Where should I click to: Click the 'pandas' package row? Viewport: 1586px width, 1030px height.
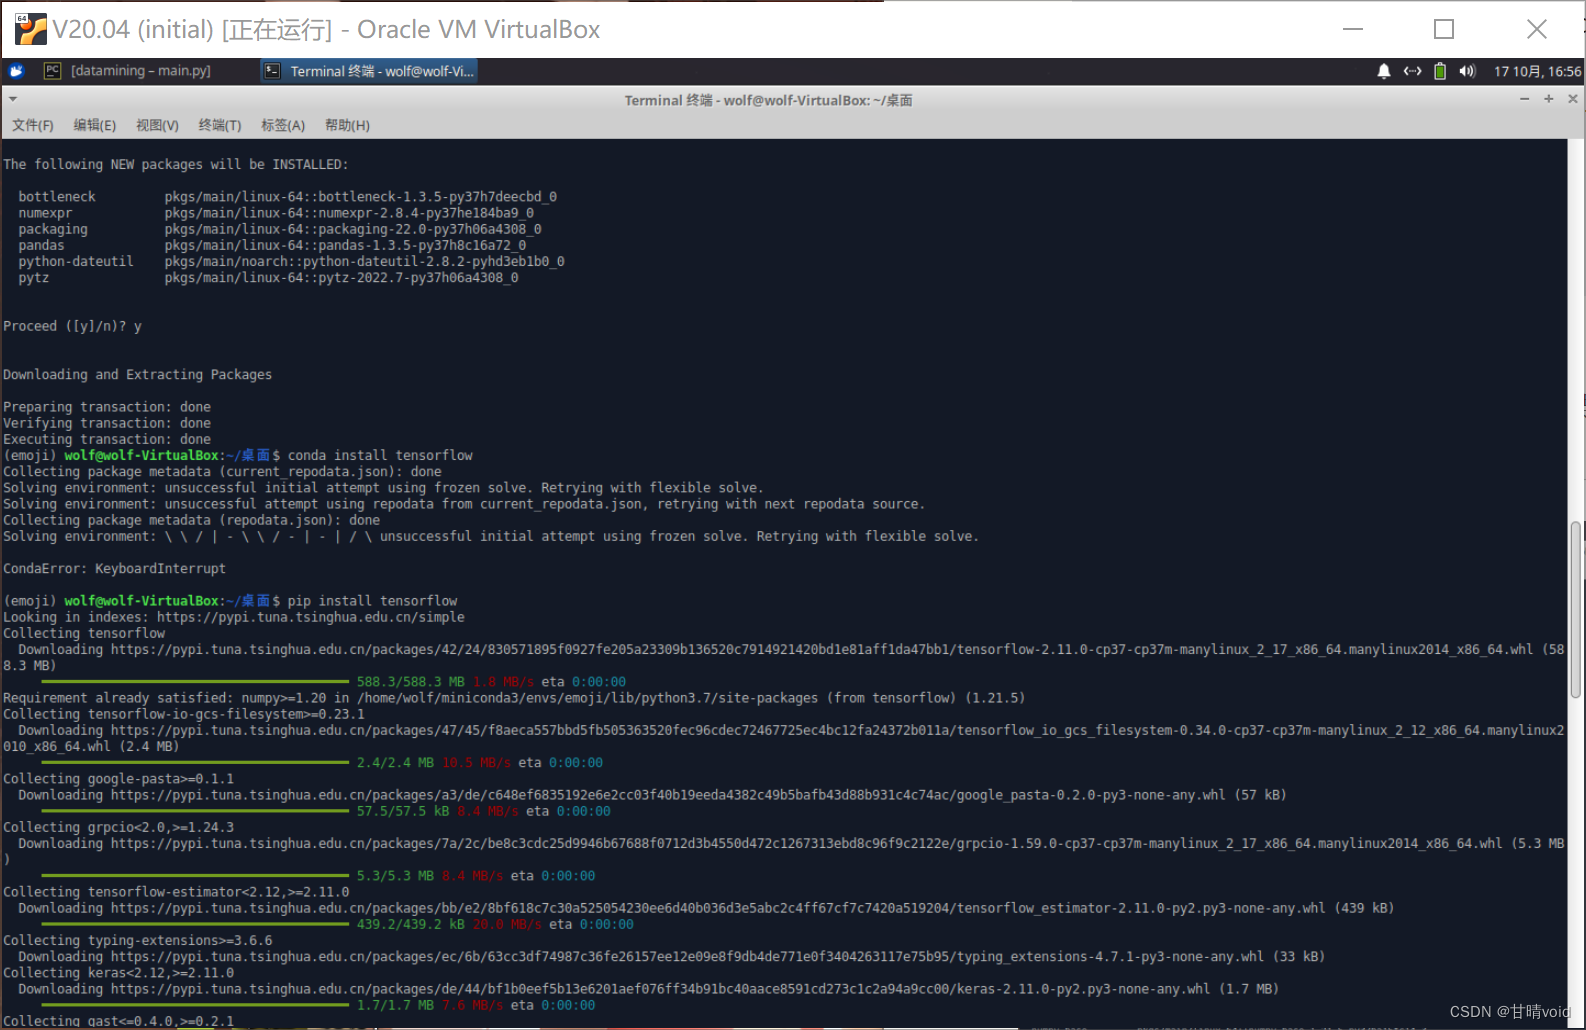[272, 245]
